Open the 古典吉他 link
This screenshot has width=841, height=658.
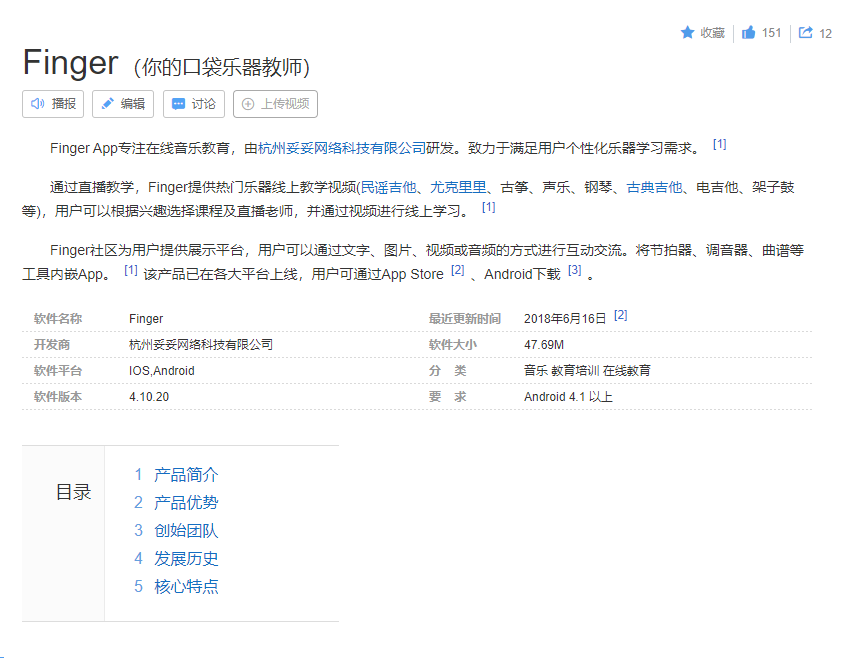tap(654, 187)
